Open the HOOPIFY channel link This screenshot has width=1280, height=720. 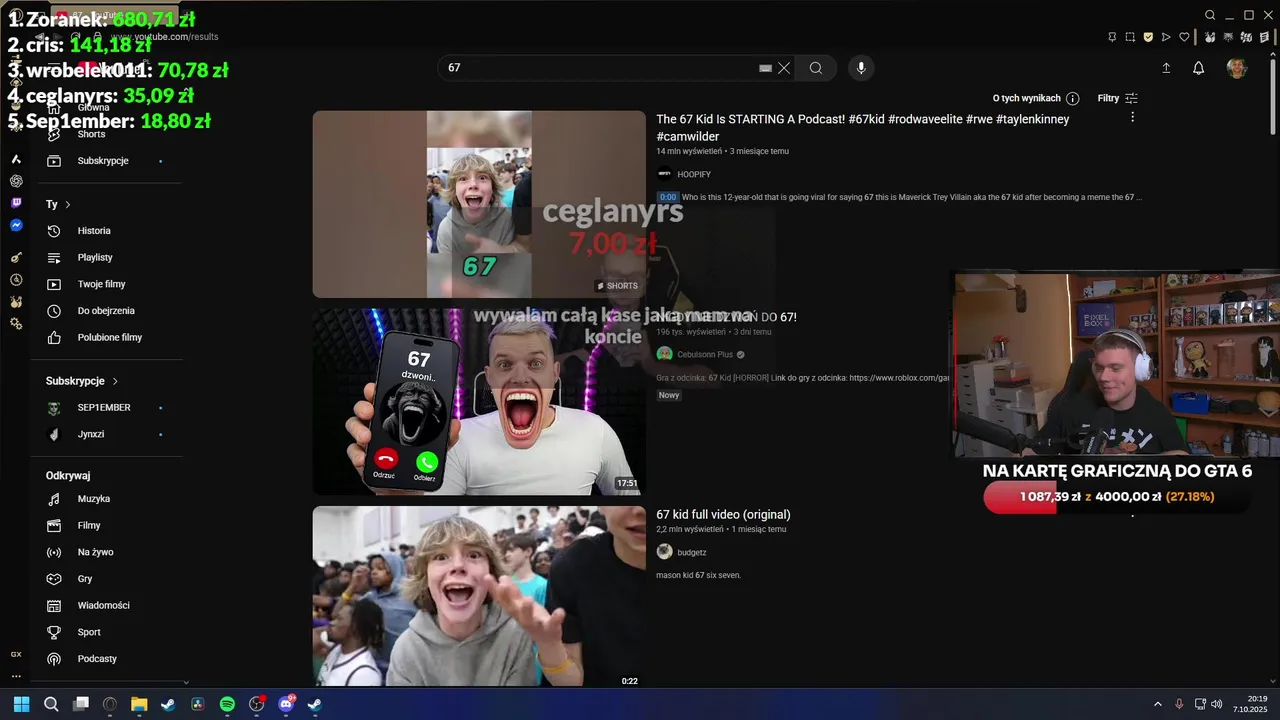[694, 174]
